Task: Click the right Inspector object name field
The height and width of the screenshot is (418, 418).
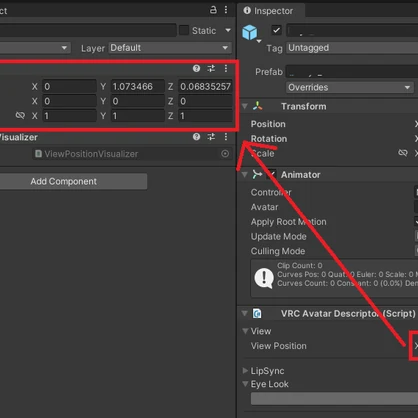Action: coord(352,30)
